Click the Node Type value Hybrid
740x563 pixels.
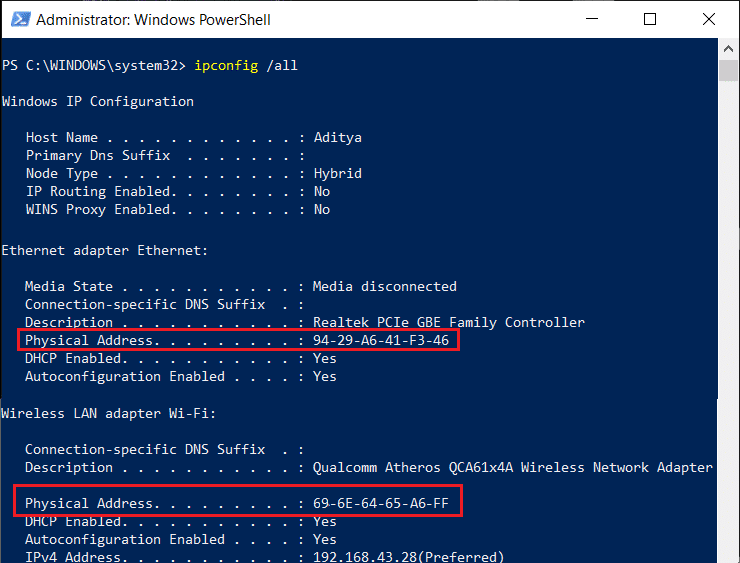point(337,174)
